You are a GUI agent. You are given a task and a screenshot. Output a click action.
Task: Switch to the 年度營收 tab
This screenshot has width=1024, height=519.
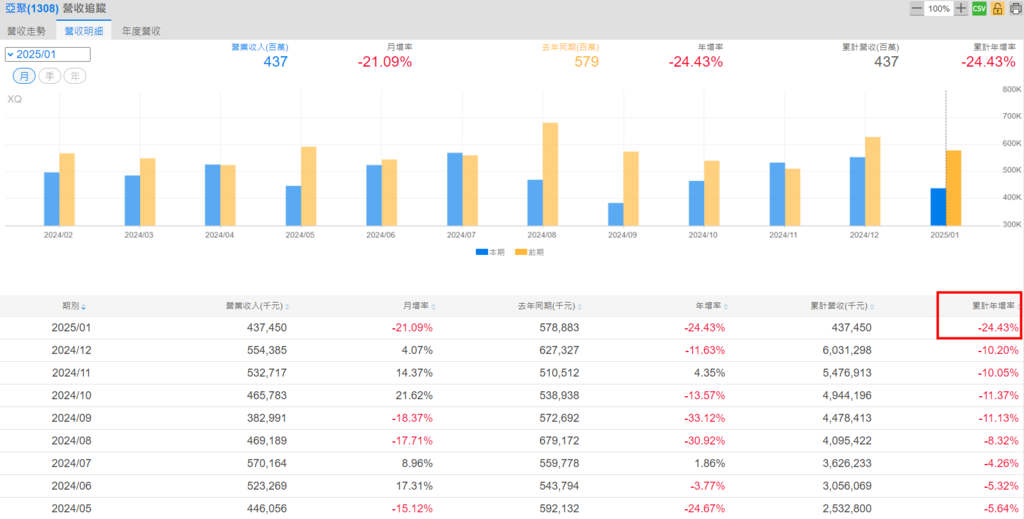141,31
